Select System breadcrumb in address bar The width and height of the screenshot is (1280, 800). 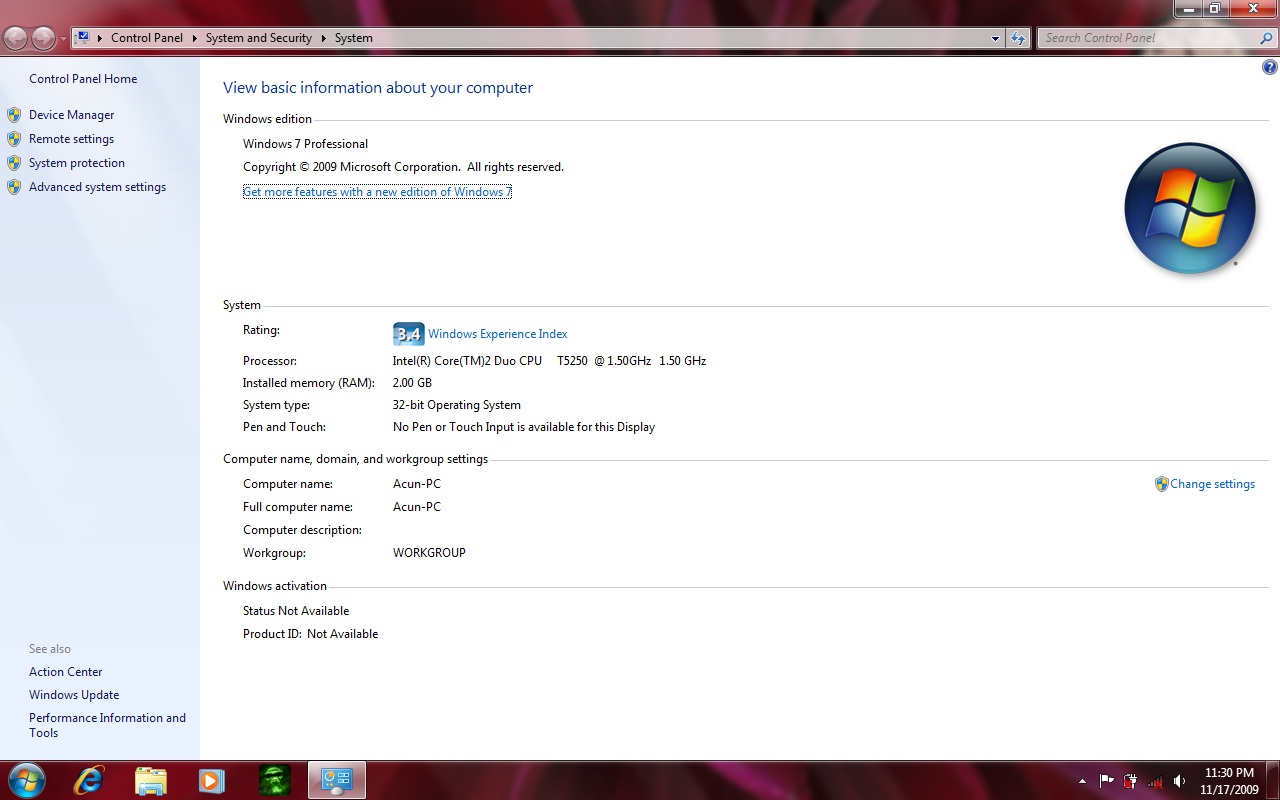coord(354,38)
